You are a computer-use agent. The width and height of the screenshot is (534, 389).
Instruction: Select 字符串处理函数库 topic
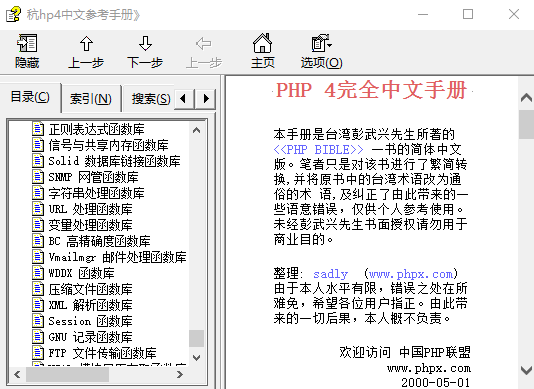96,193
